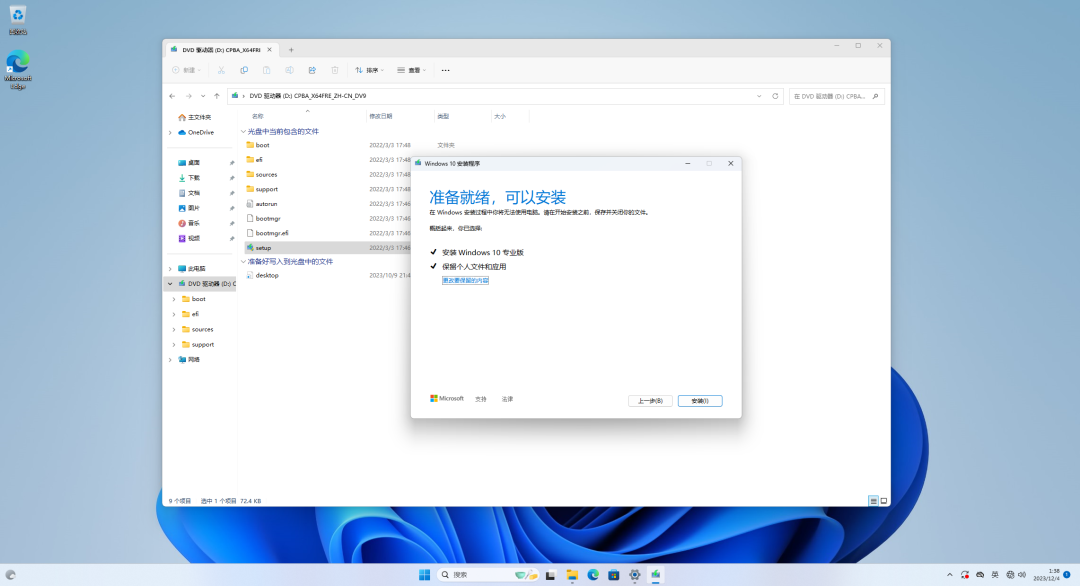Go up one folder with the up arrow

pos(217,96)
